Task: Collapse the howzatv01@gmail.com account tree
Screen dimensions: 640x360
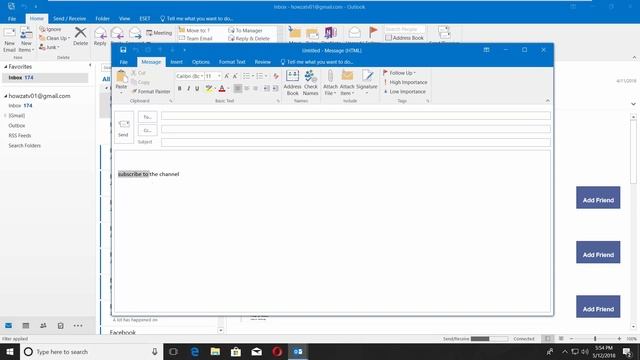Action: click(6, 96)
